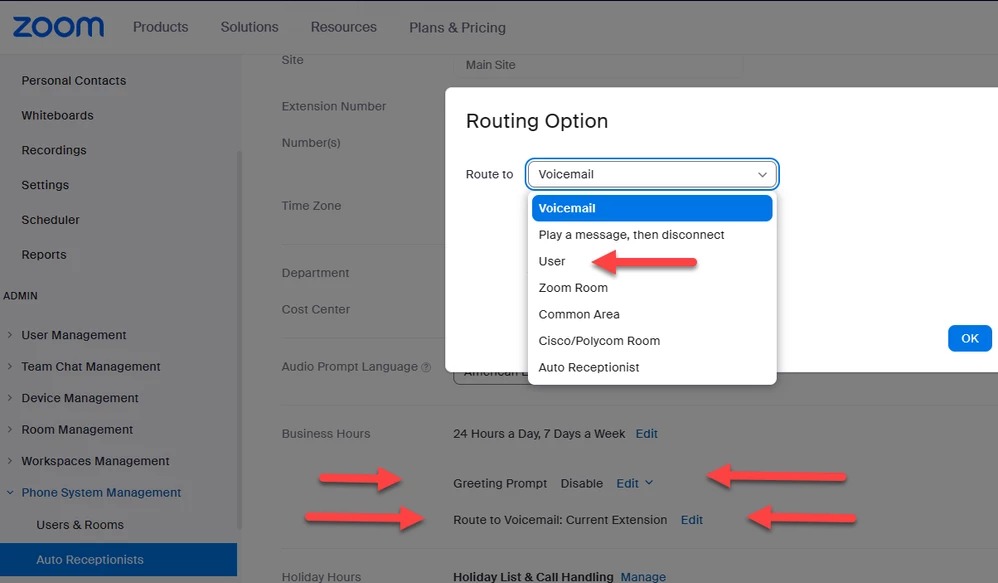Viewport: 998px width, 583px height.
Task: Open Personal Contacts in sidebar
Action: [x=74, y=81]
